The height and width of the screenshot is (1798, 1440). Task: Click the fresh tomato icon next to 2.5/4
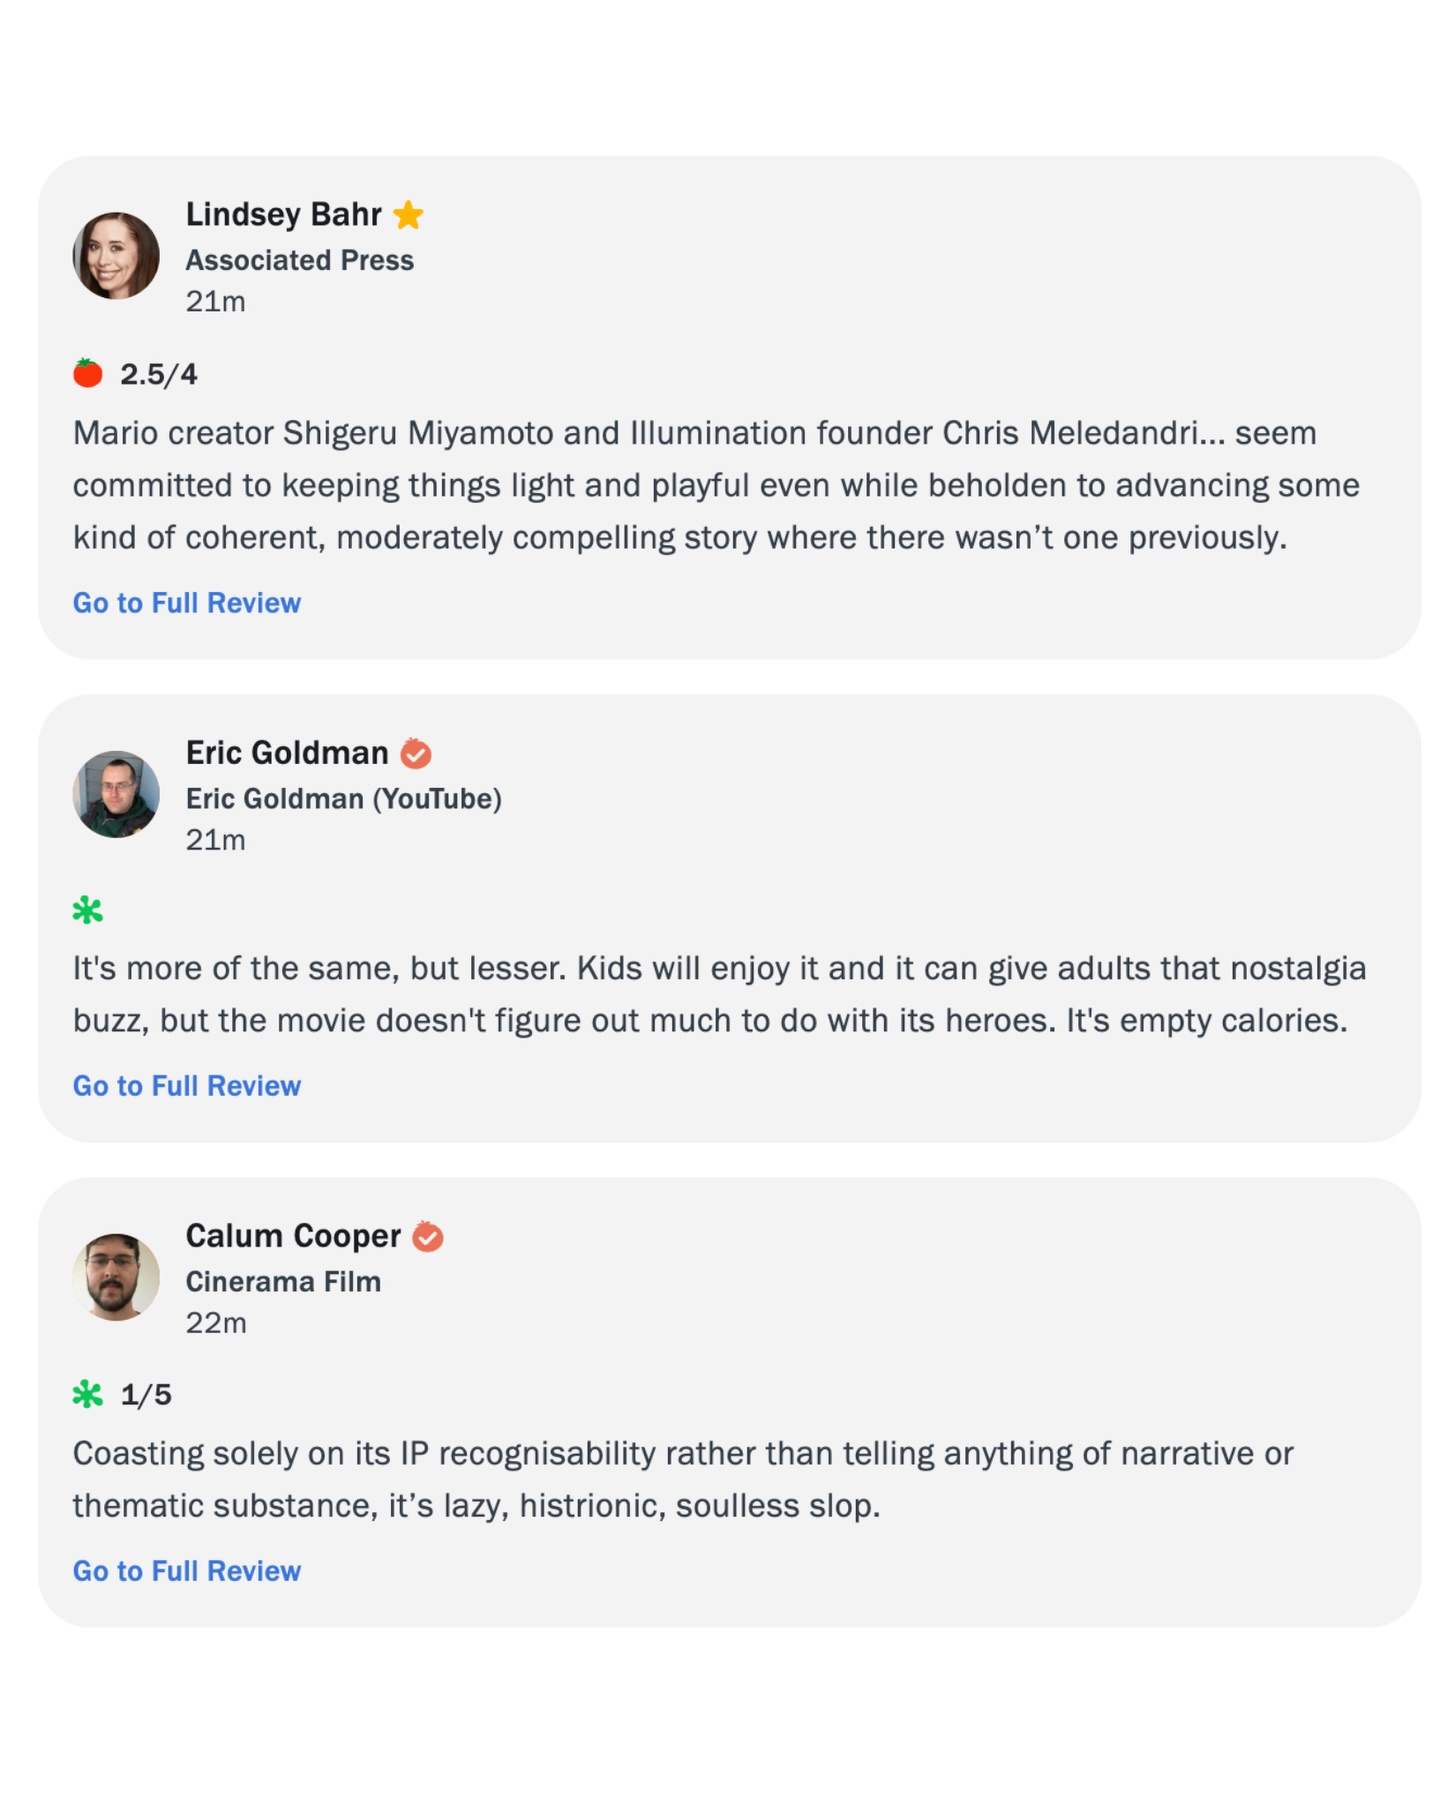pos(88,373)
